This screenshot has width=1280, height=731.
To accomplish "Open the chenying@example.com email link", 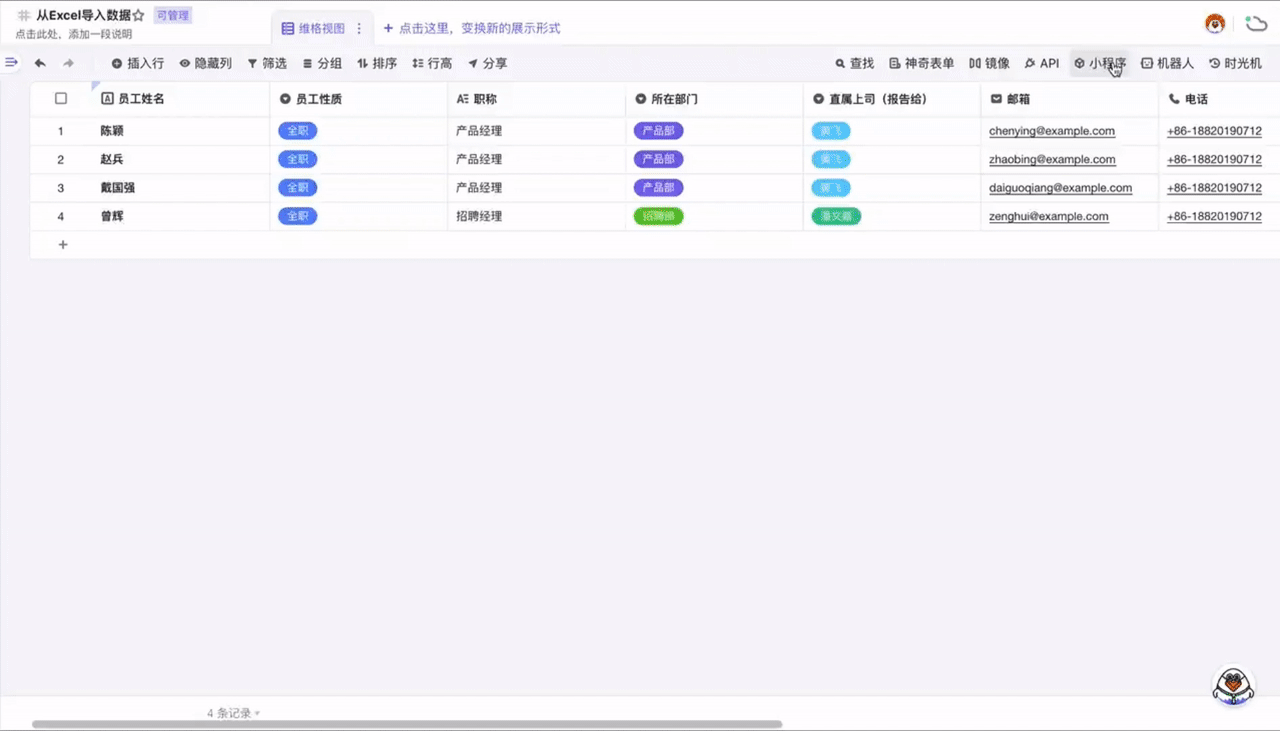I will (x=1051, y=131).
